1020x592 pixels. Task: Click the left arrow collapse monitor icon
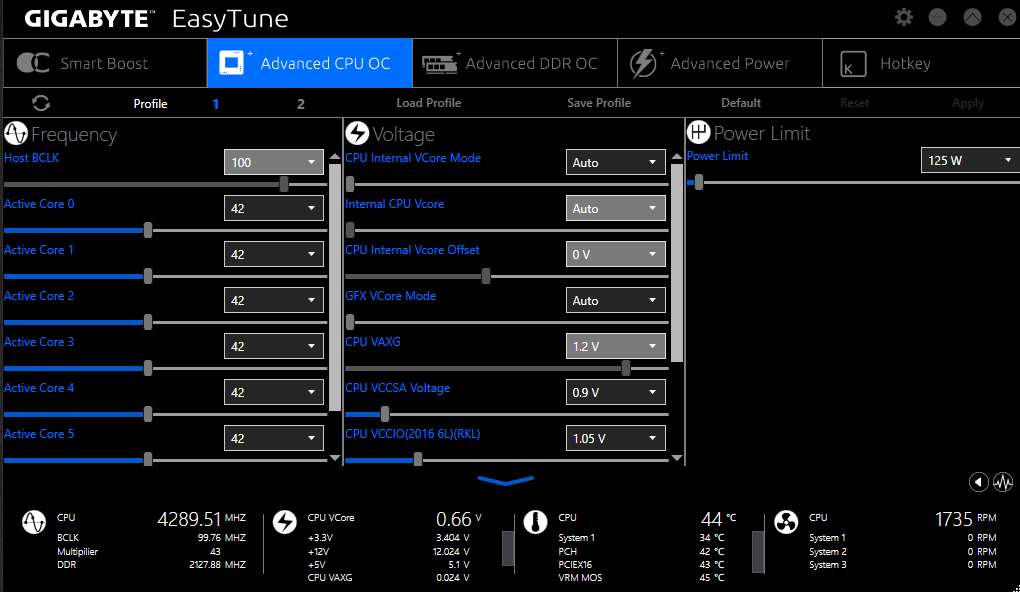coord(978,482)
